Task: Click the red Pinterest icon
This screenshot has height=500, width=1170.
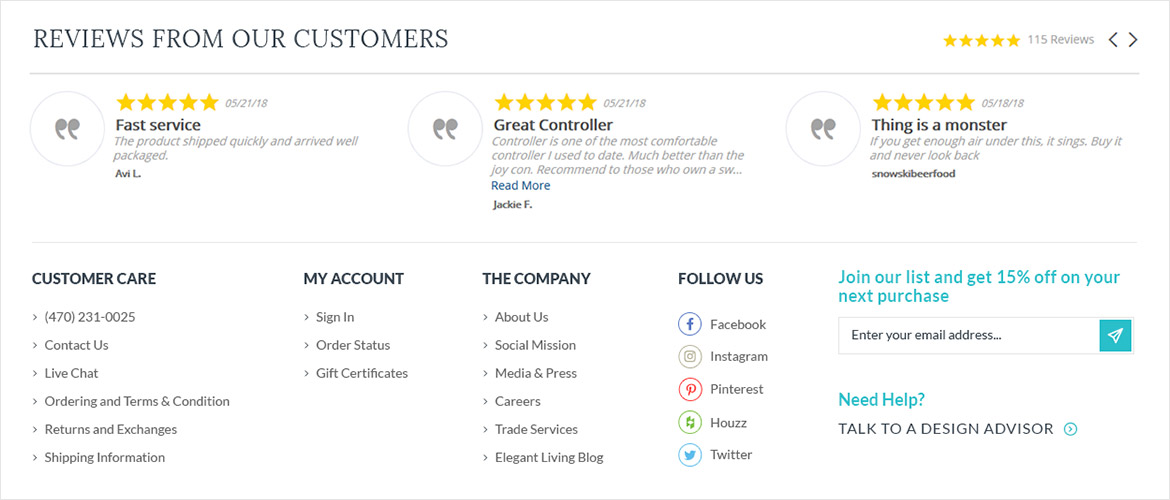Action: click(690, 390)
